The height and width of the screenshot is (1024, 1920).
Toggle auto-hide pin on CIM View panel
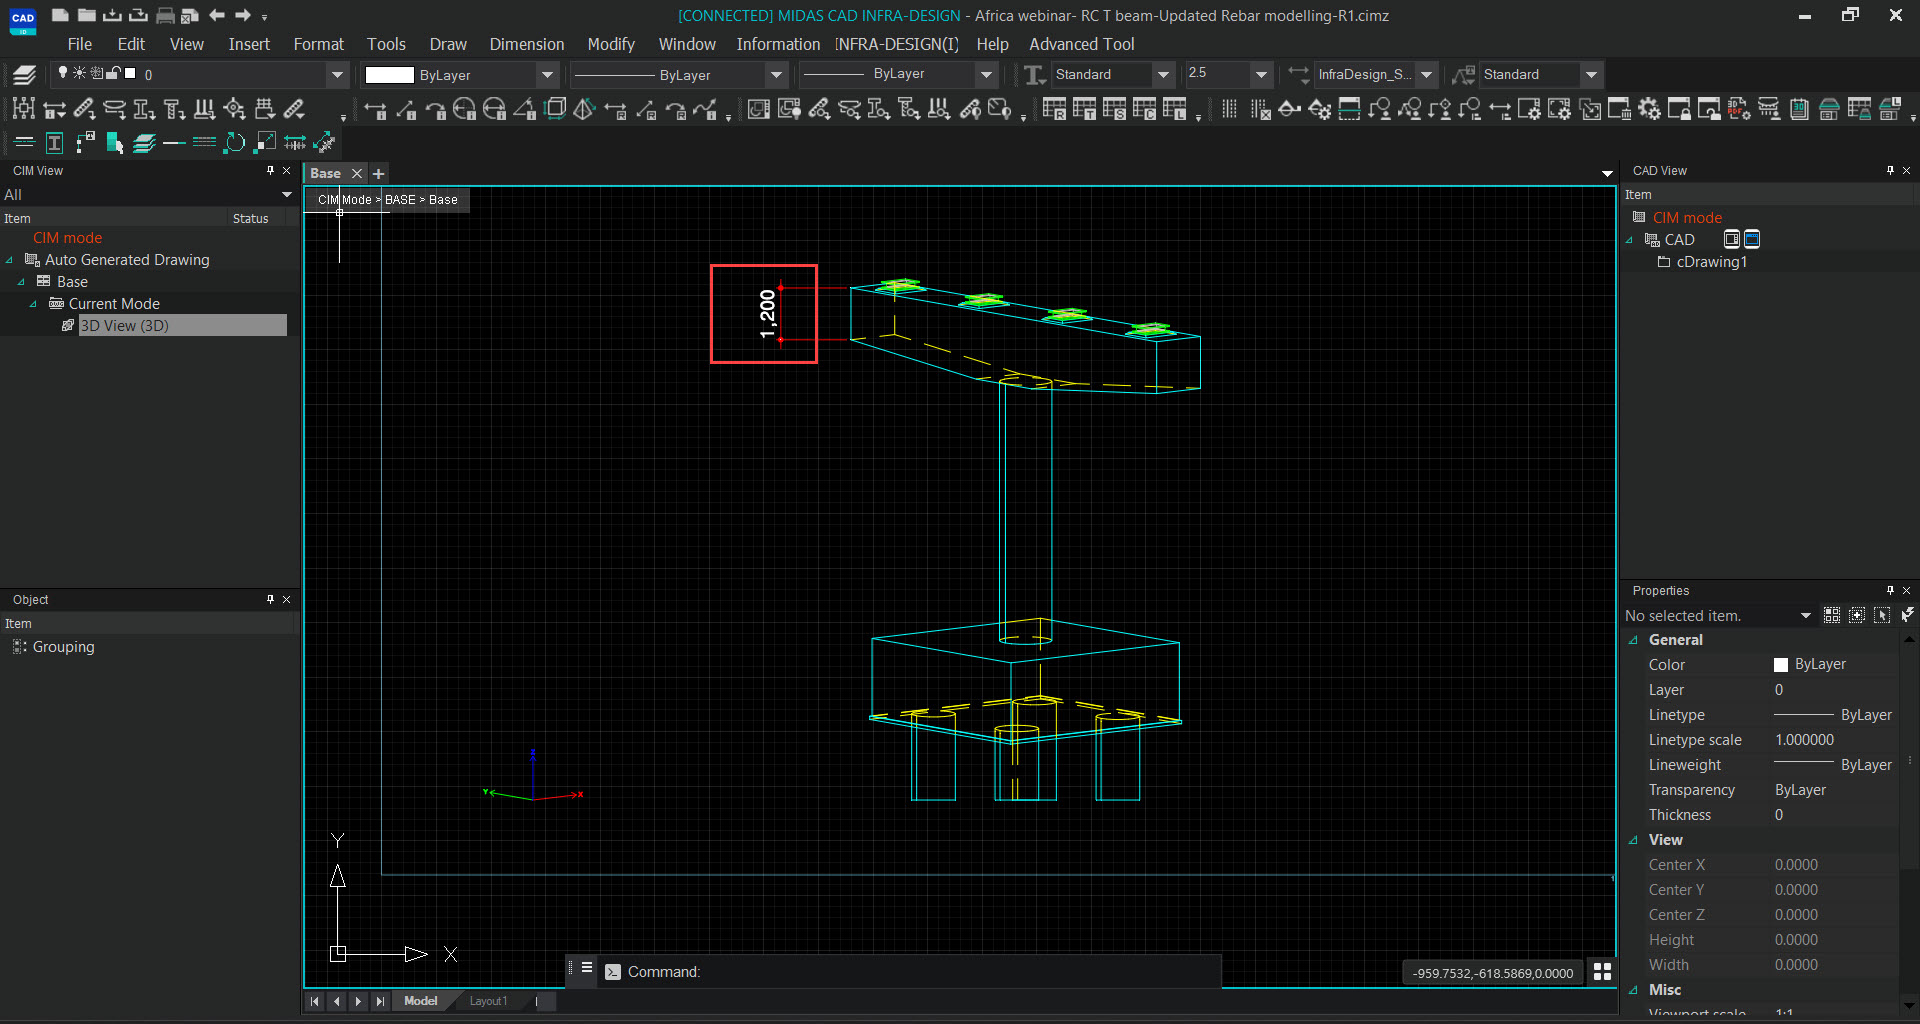click(270, 170)
